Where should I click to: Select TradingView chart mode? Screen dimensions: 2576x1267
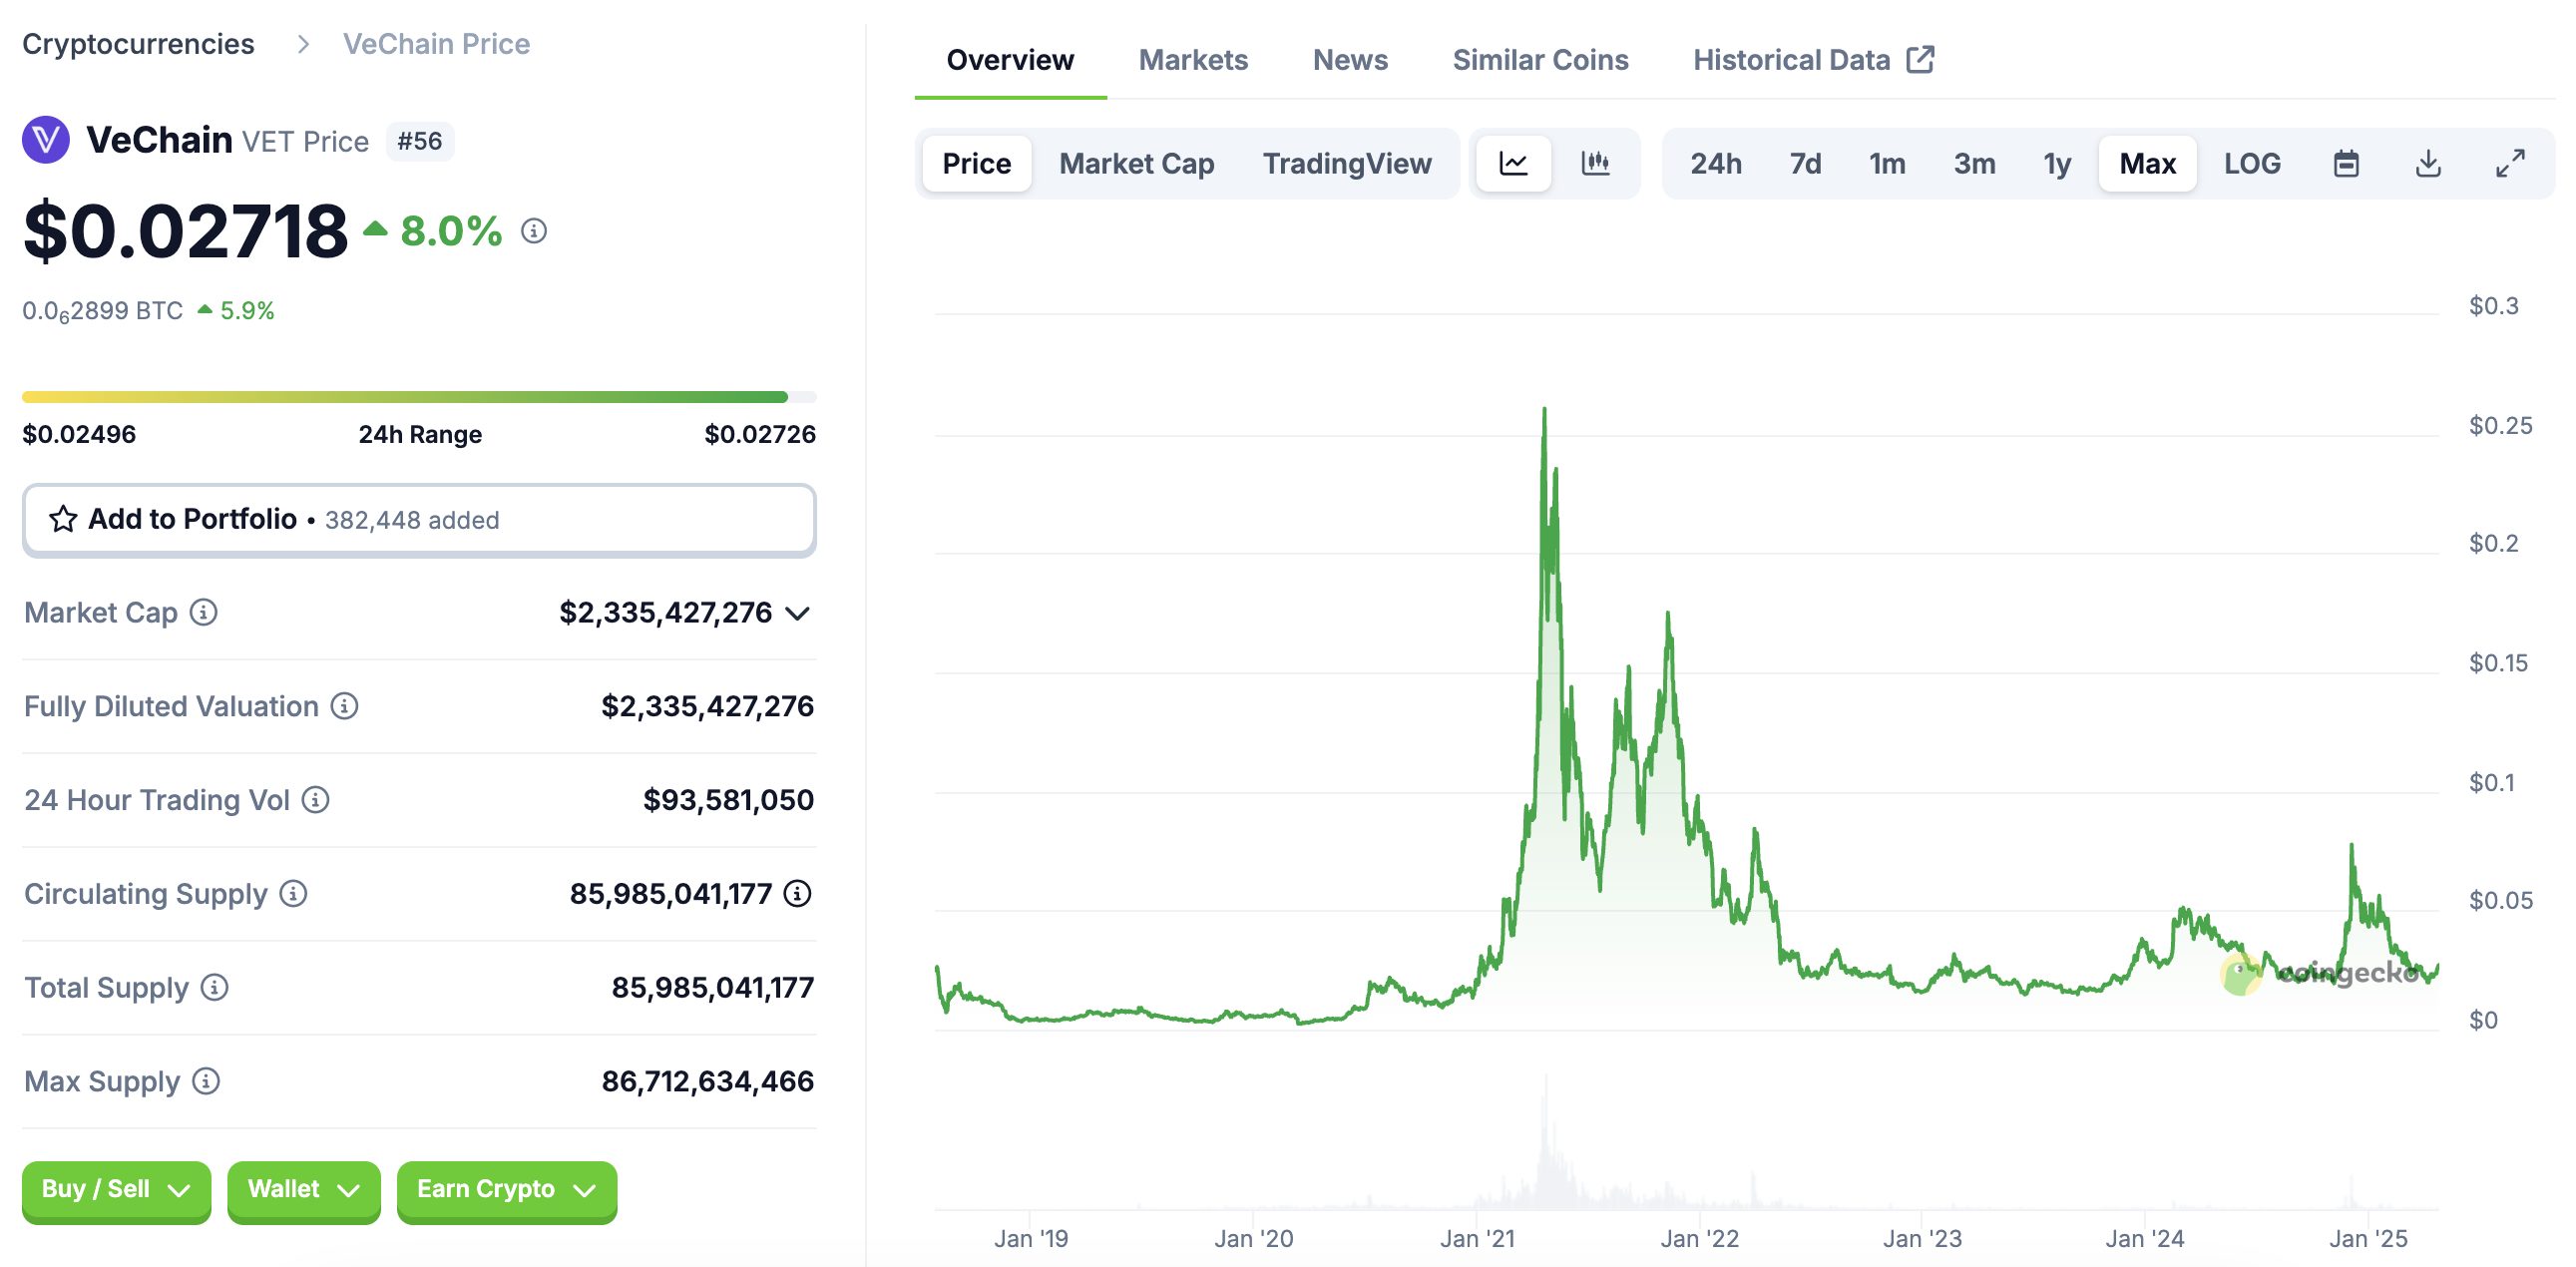coord(1346,163)
